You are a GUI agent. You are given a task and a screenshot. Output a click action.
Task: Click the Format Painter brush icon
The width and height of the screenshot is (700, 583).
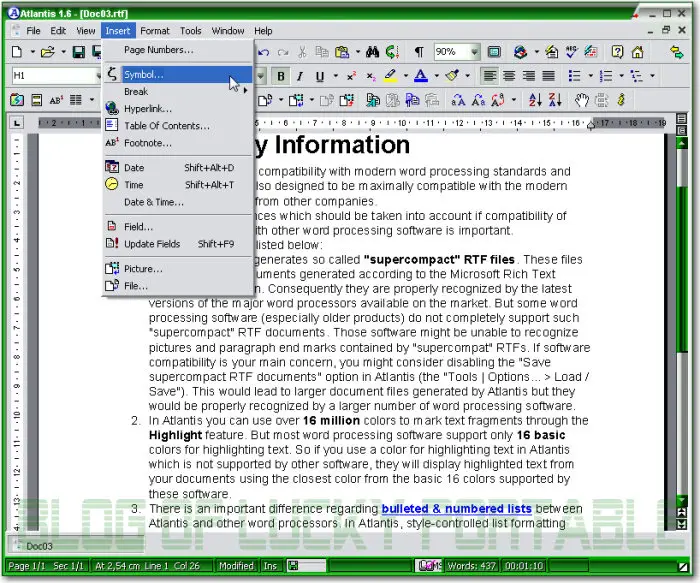(x=453, y=76)
